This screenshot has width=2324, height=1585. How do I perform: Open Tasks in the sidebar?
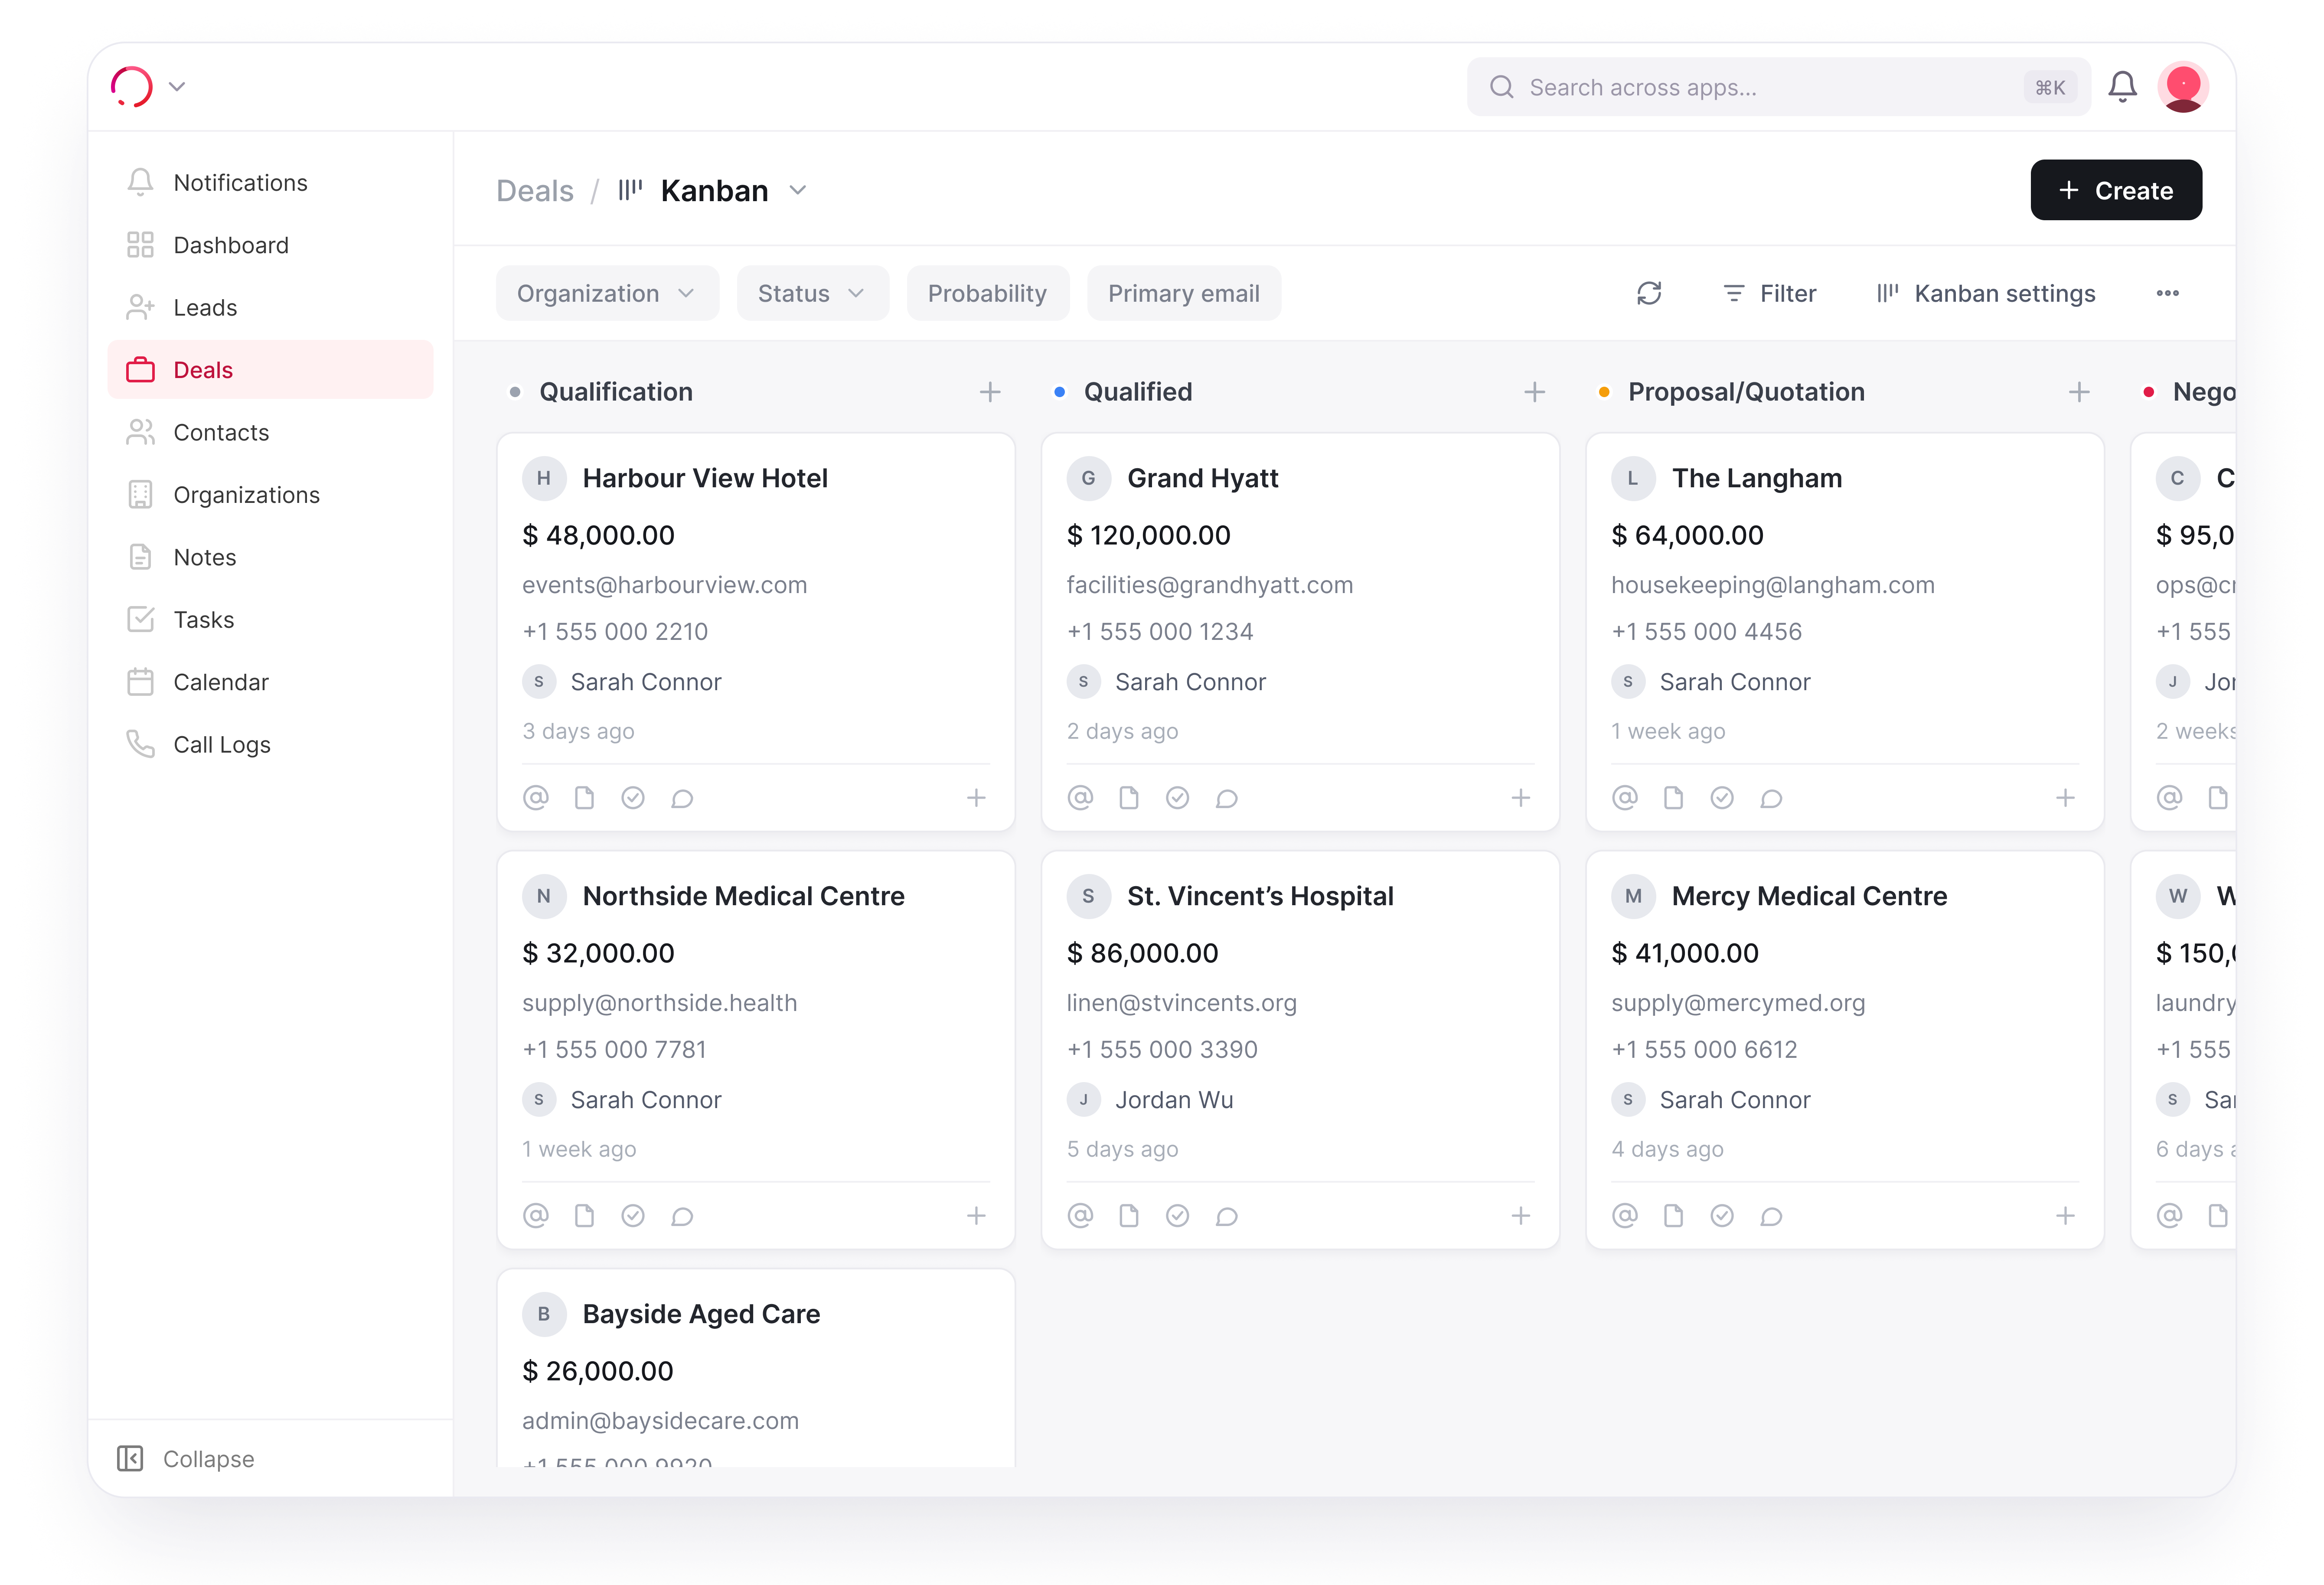[x=270, y=620]
